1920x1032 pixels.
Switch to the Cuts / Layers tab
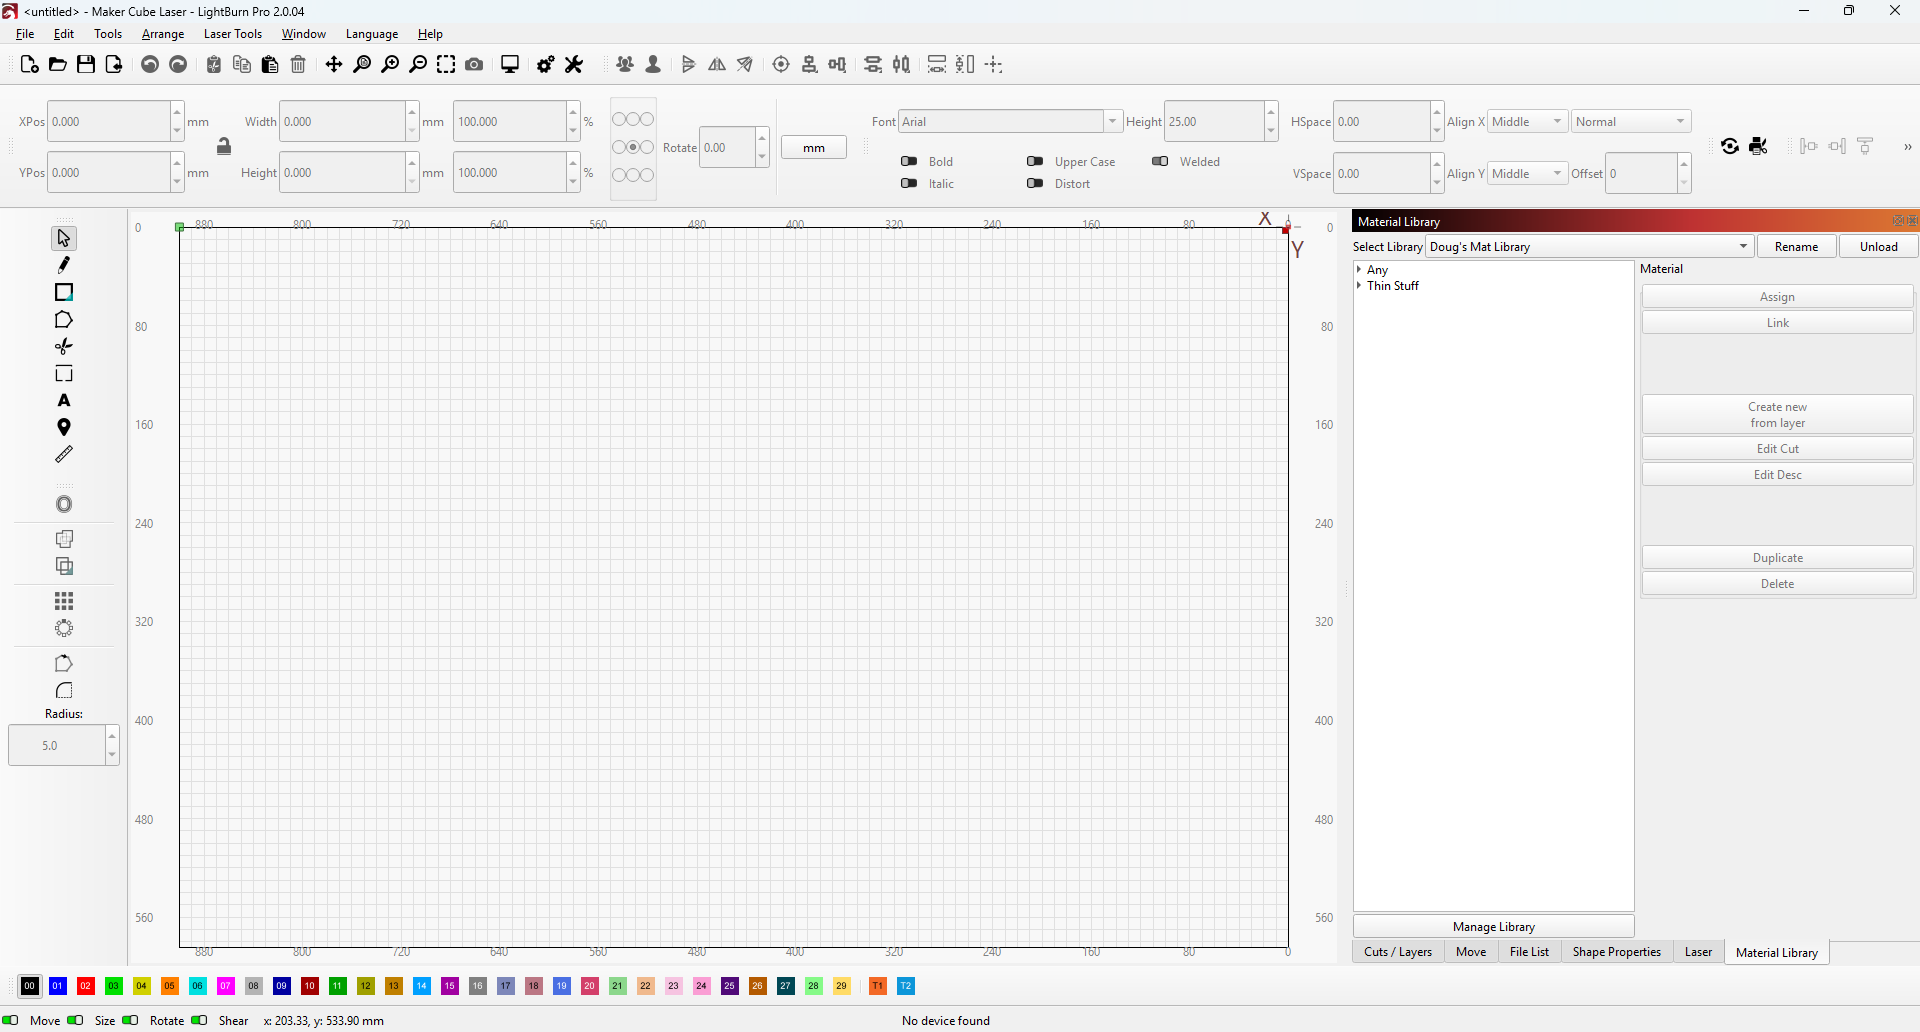(x=1398, y=952)
